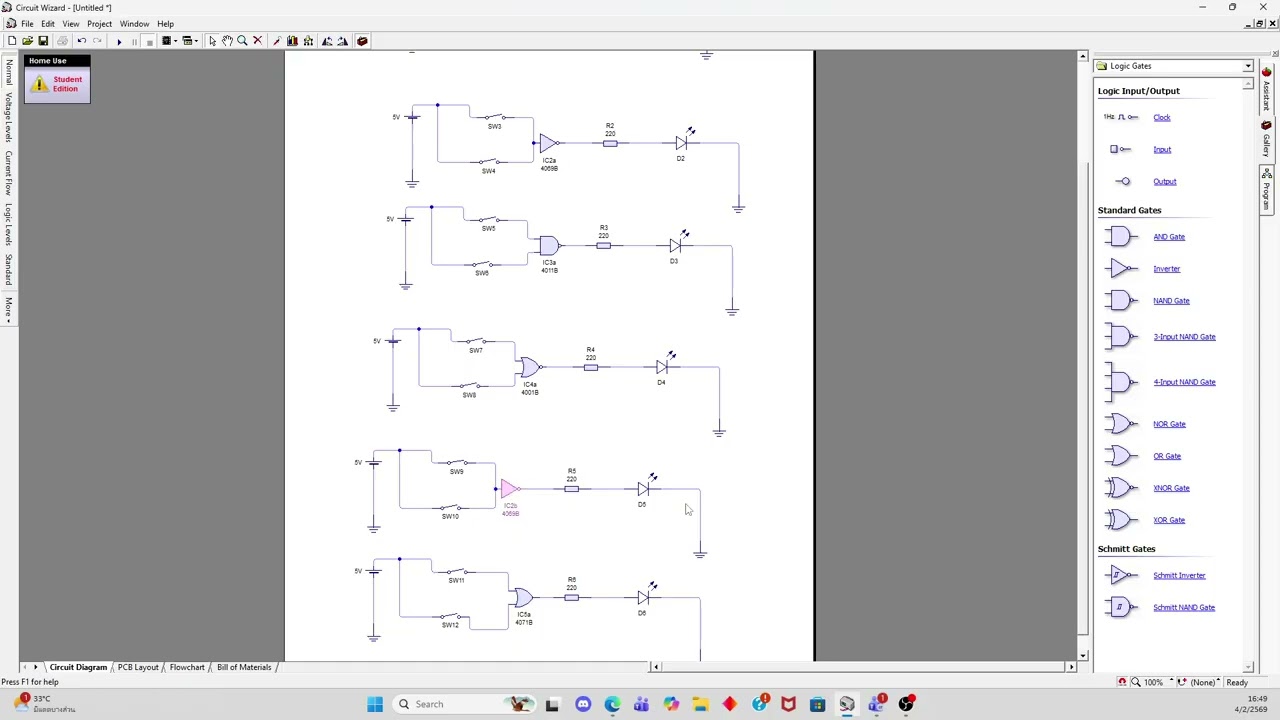
Task: Pick the Zoom magnifier tool
Action: [242, 41]
